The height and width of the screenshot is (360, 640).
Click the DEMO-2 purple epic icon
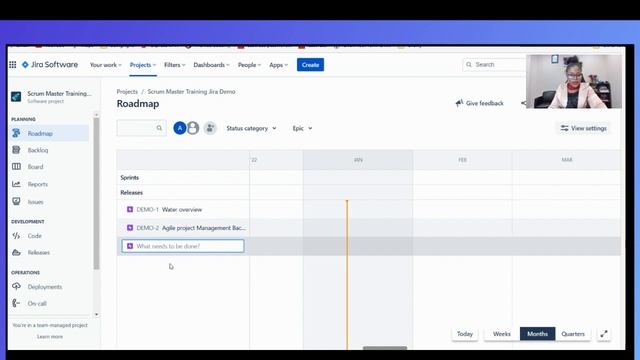pyautogui.click(x=130, y=228)
